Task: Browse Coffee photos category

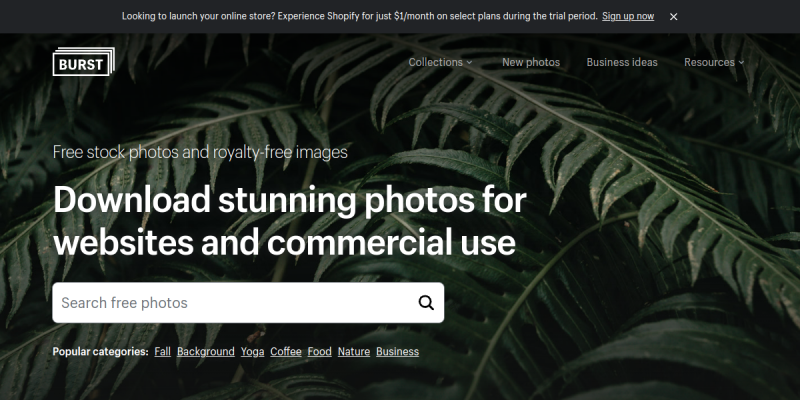Action: pos(286,352)
